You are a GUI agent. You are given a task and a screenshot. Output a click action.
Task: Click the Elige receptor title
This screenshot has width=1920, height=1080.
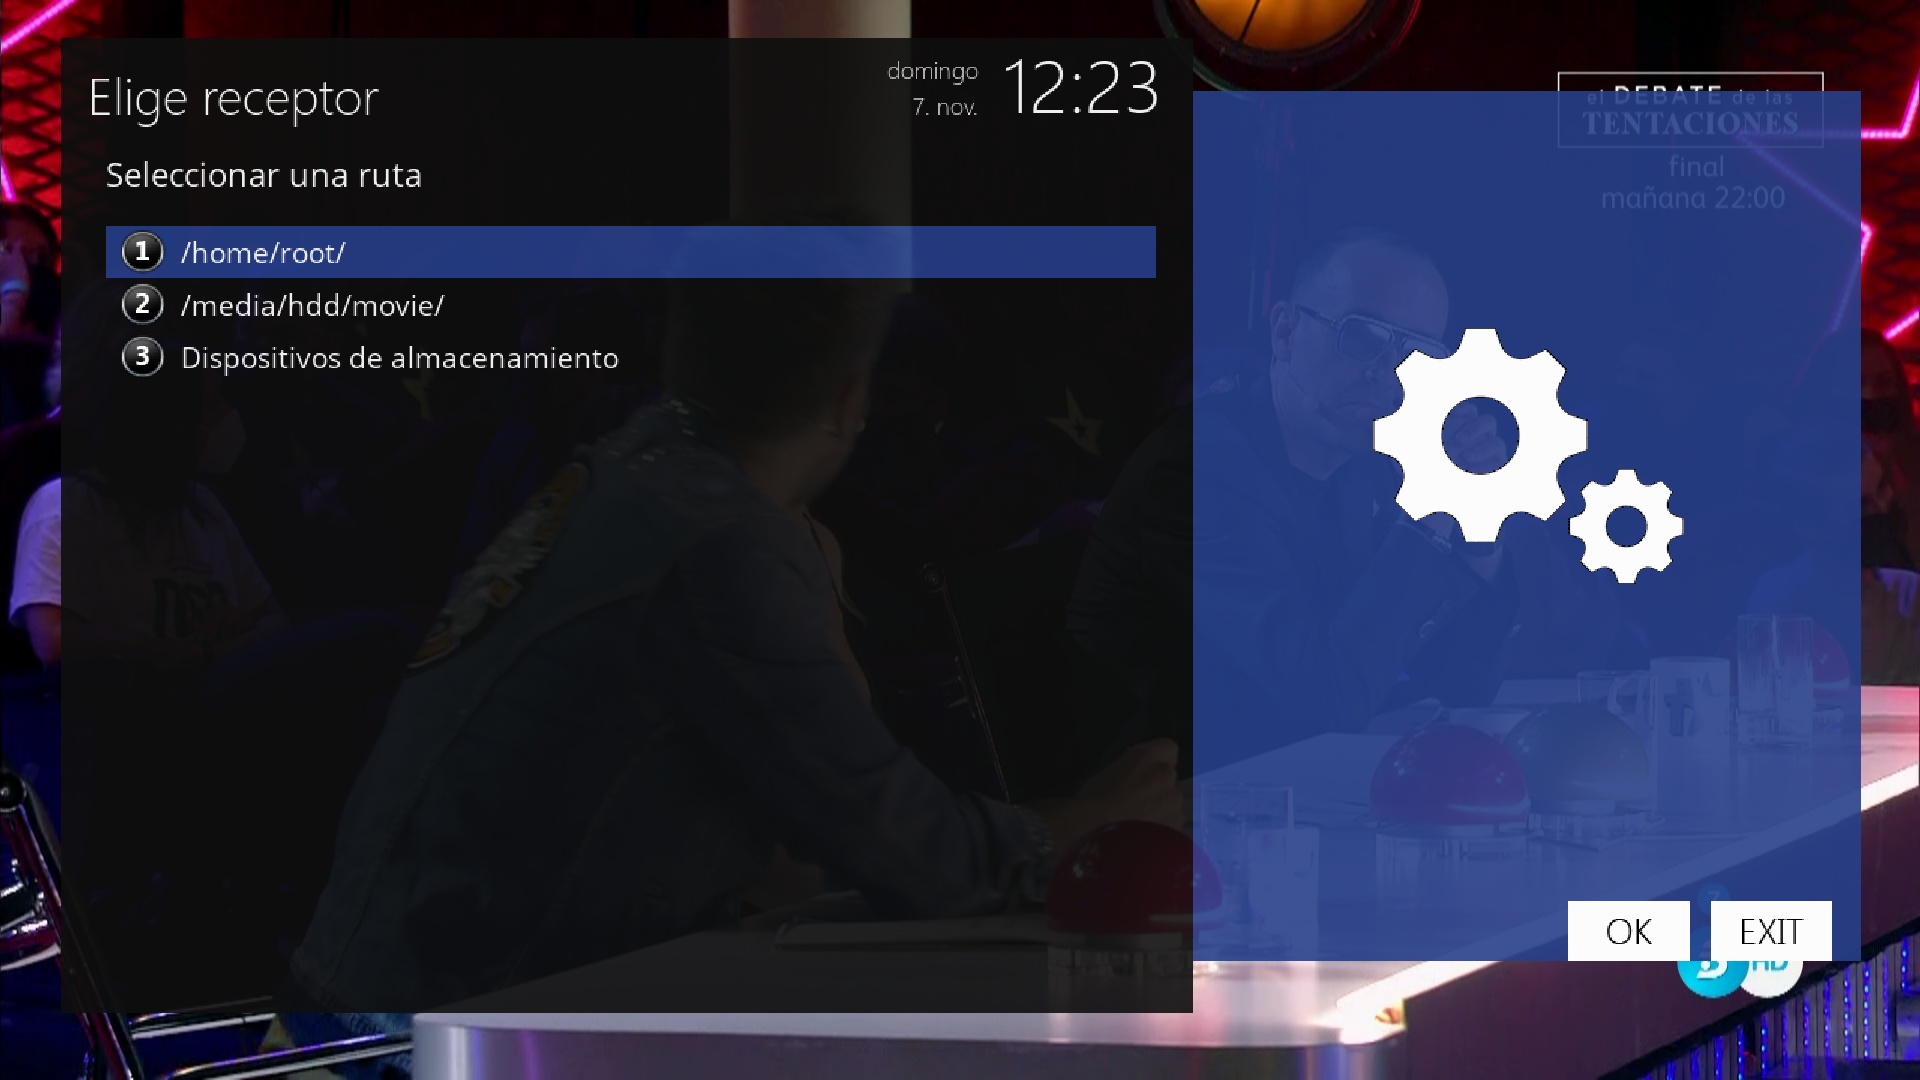point(233,99)
